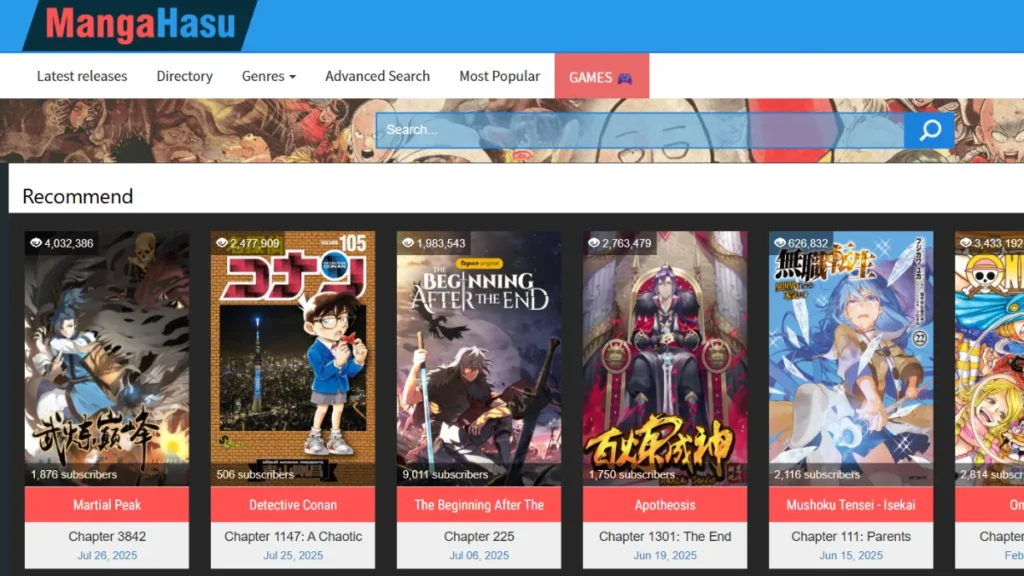The height and width of the screenshot is (576, 1024).
Task: Select the Most Popular tab
Action: click(499, 76)
